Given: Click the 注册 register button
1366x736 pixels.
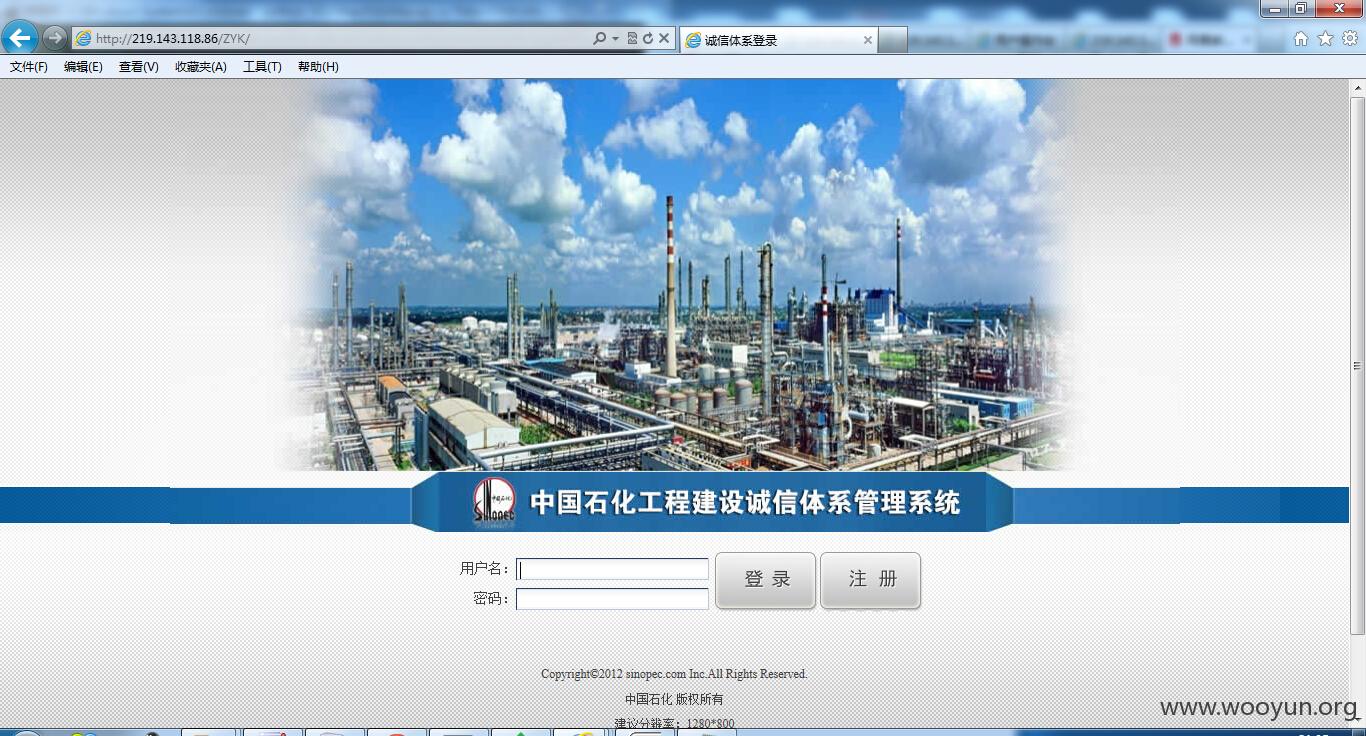Looking at the screenshot, I should coord(871,580).
